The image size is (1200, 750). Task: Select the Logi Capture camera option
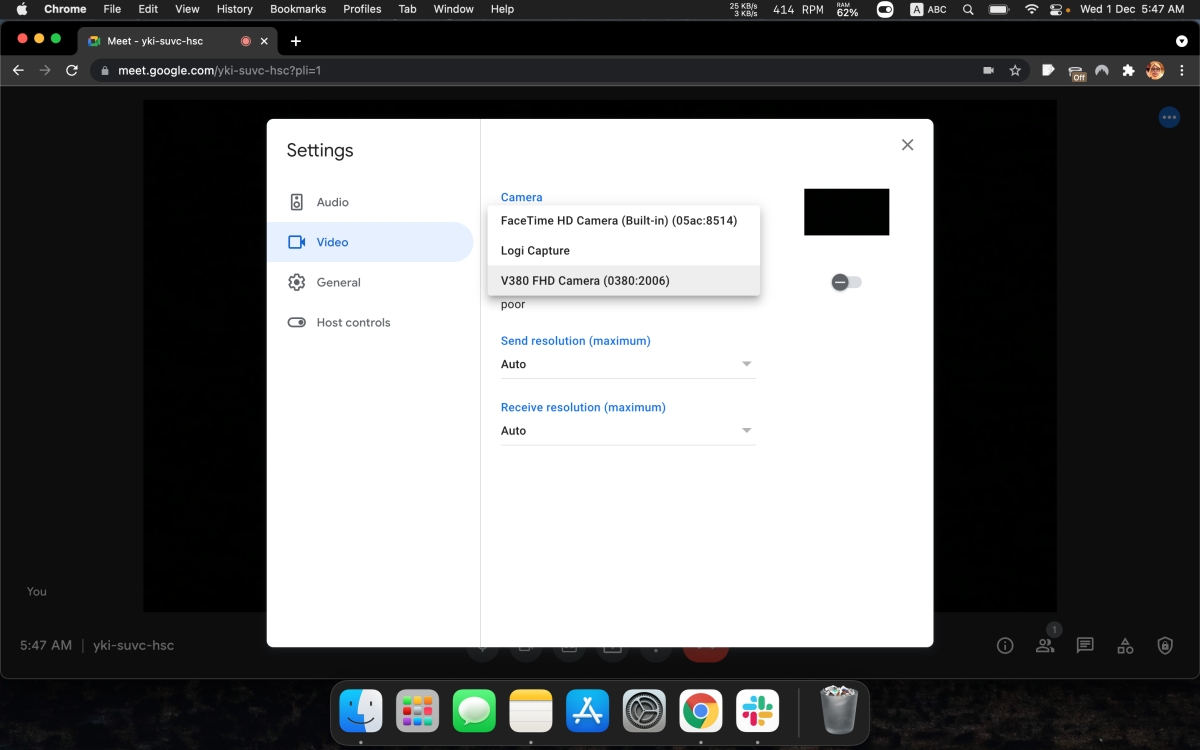click(624, 251)
